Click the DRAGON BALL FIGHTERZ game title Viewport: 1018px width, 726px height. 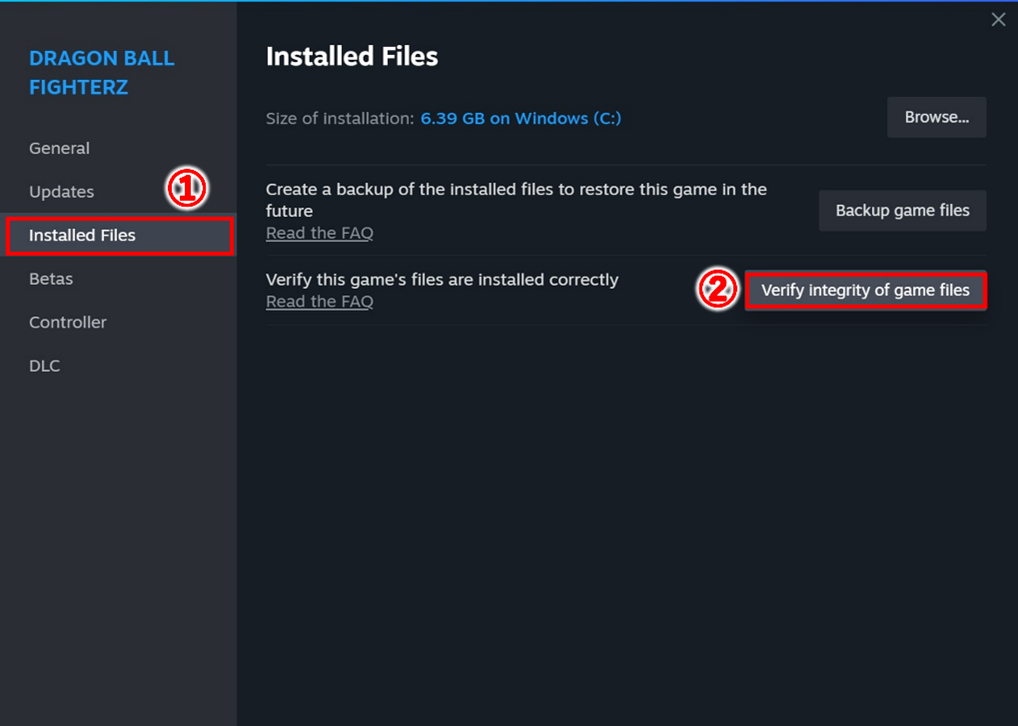102,73
